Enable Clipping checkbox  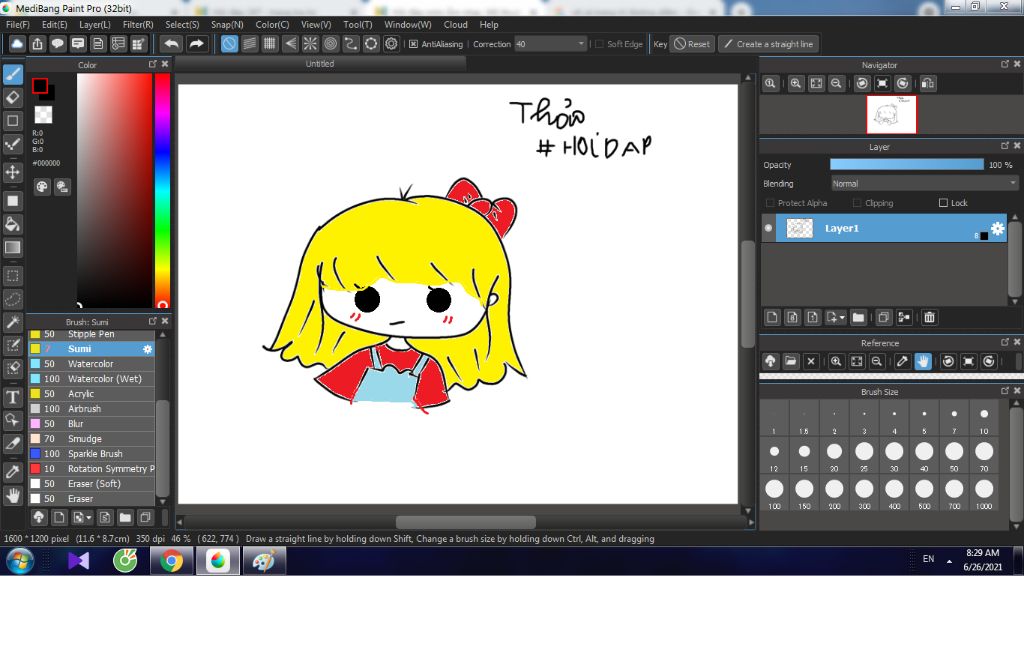[x=857, y=203]
